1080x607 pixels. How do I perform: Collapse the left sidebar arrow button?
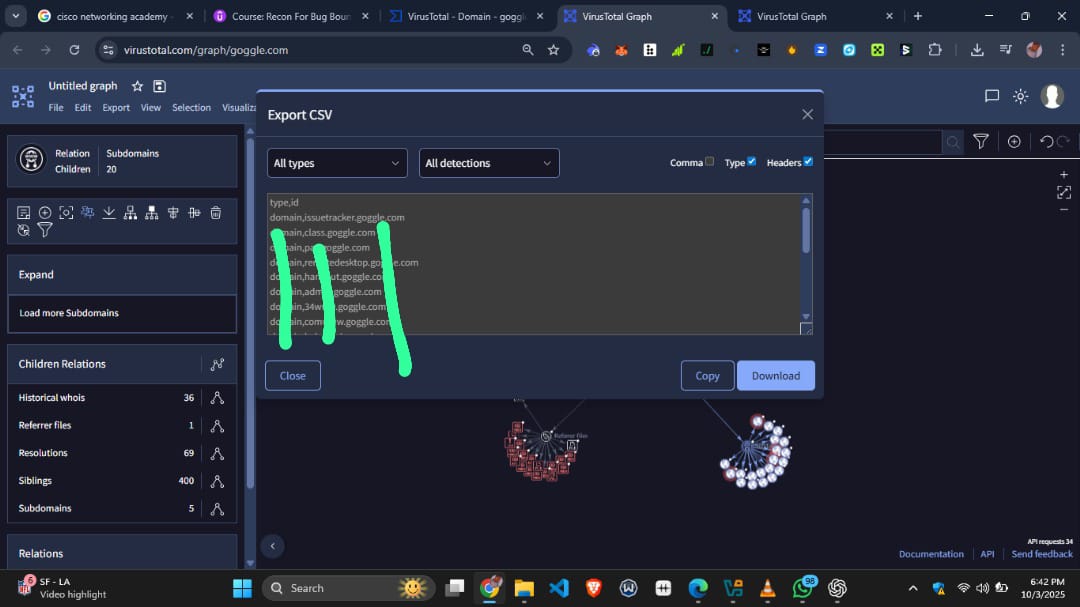coord(273,546)
